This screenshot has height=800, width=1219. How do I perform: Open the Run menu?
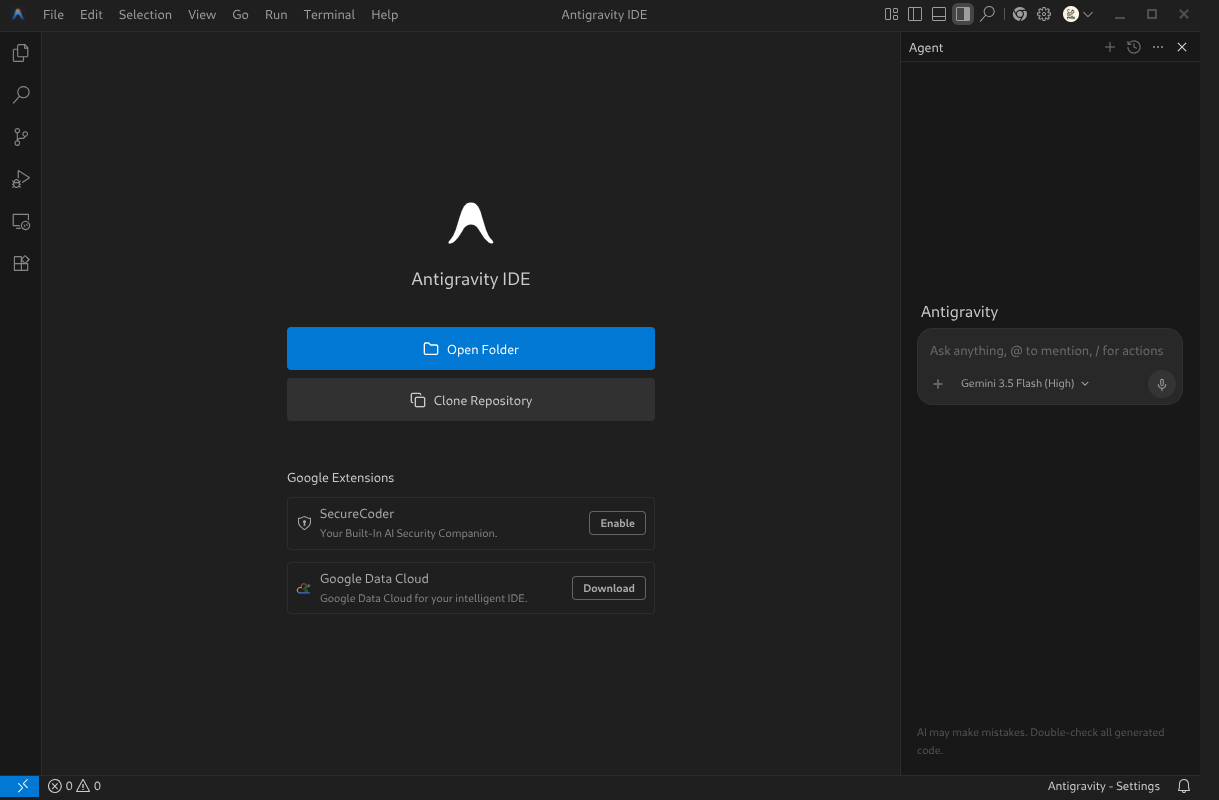click(276, 14)
